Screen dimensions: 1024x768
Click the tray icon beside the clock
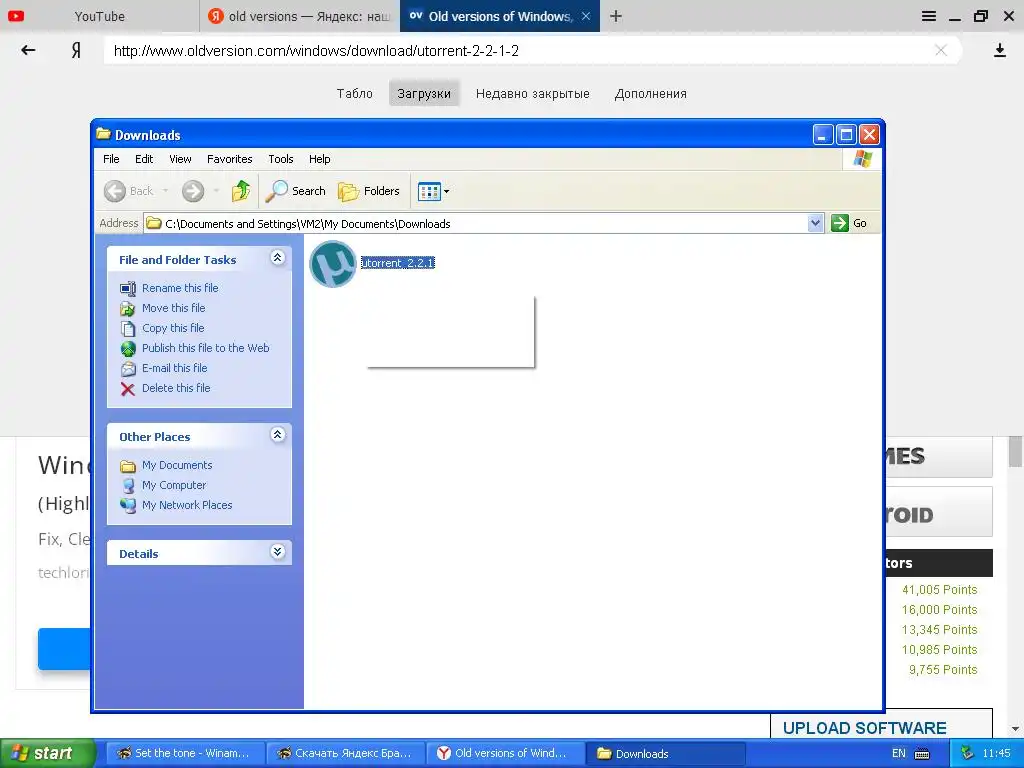[x=967, y=753]
